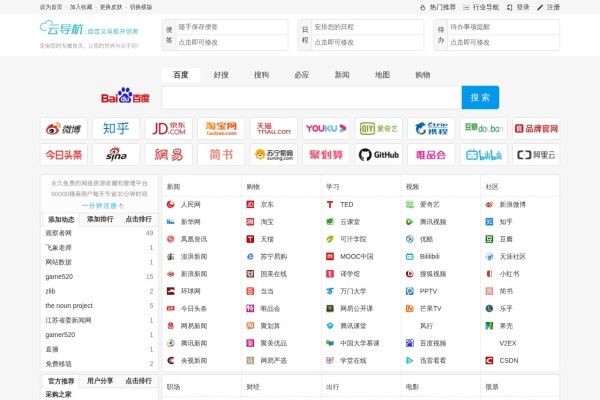Image resolution: width=600 pixels, height=400 pixels.
Task: Open the douban logo tile
Action: (484, 129)
